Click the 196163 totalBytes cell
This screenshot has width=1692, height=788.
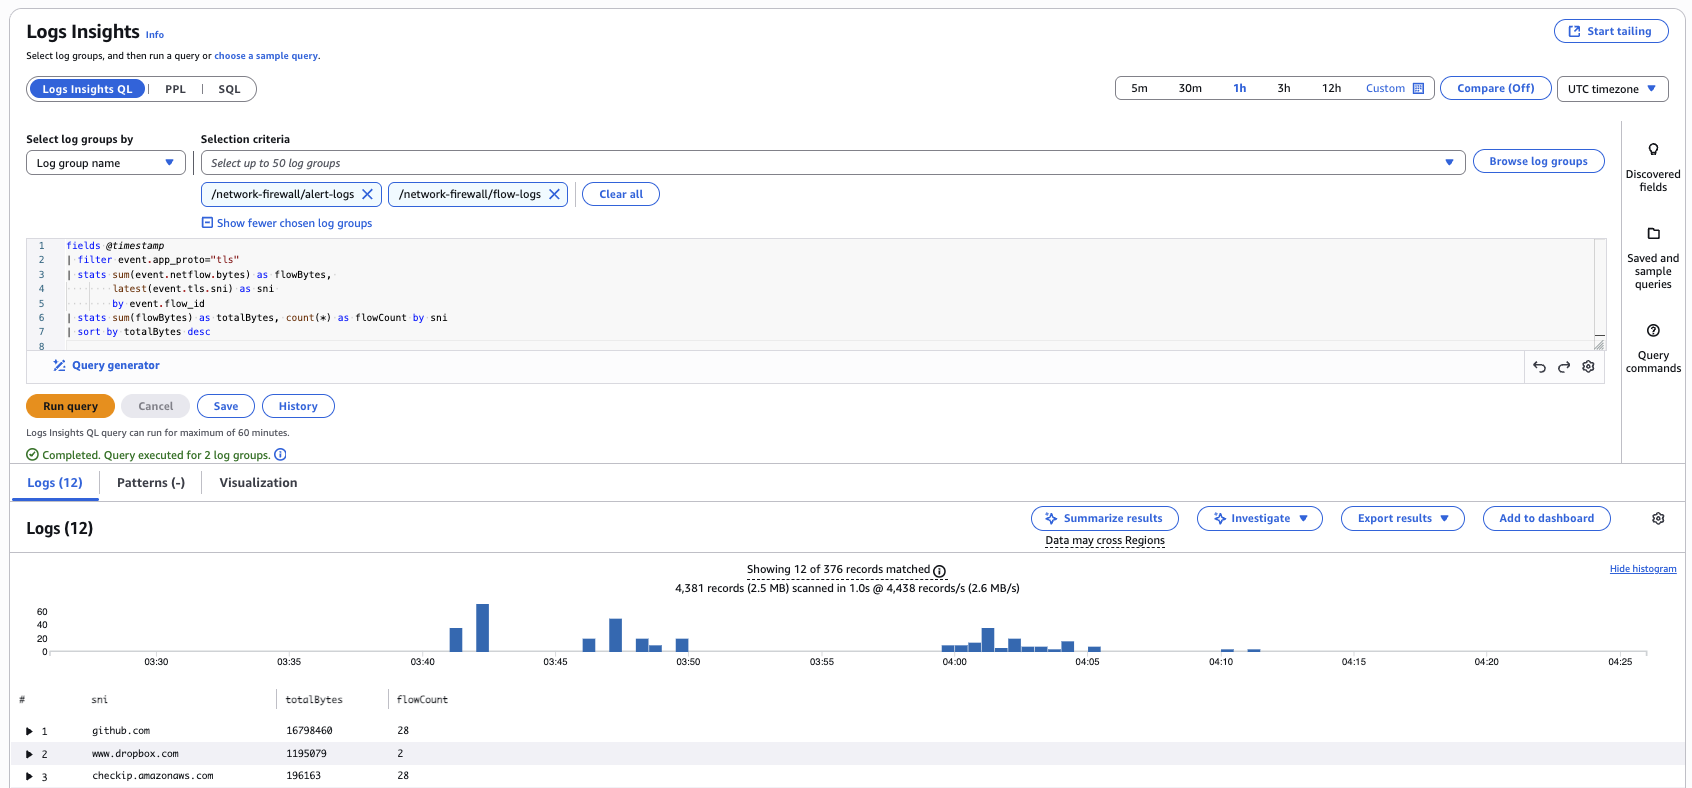coord(303,776)
